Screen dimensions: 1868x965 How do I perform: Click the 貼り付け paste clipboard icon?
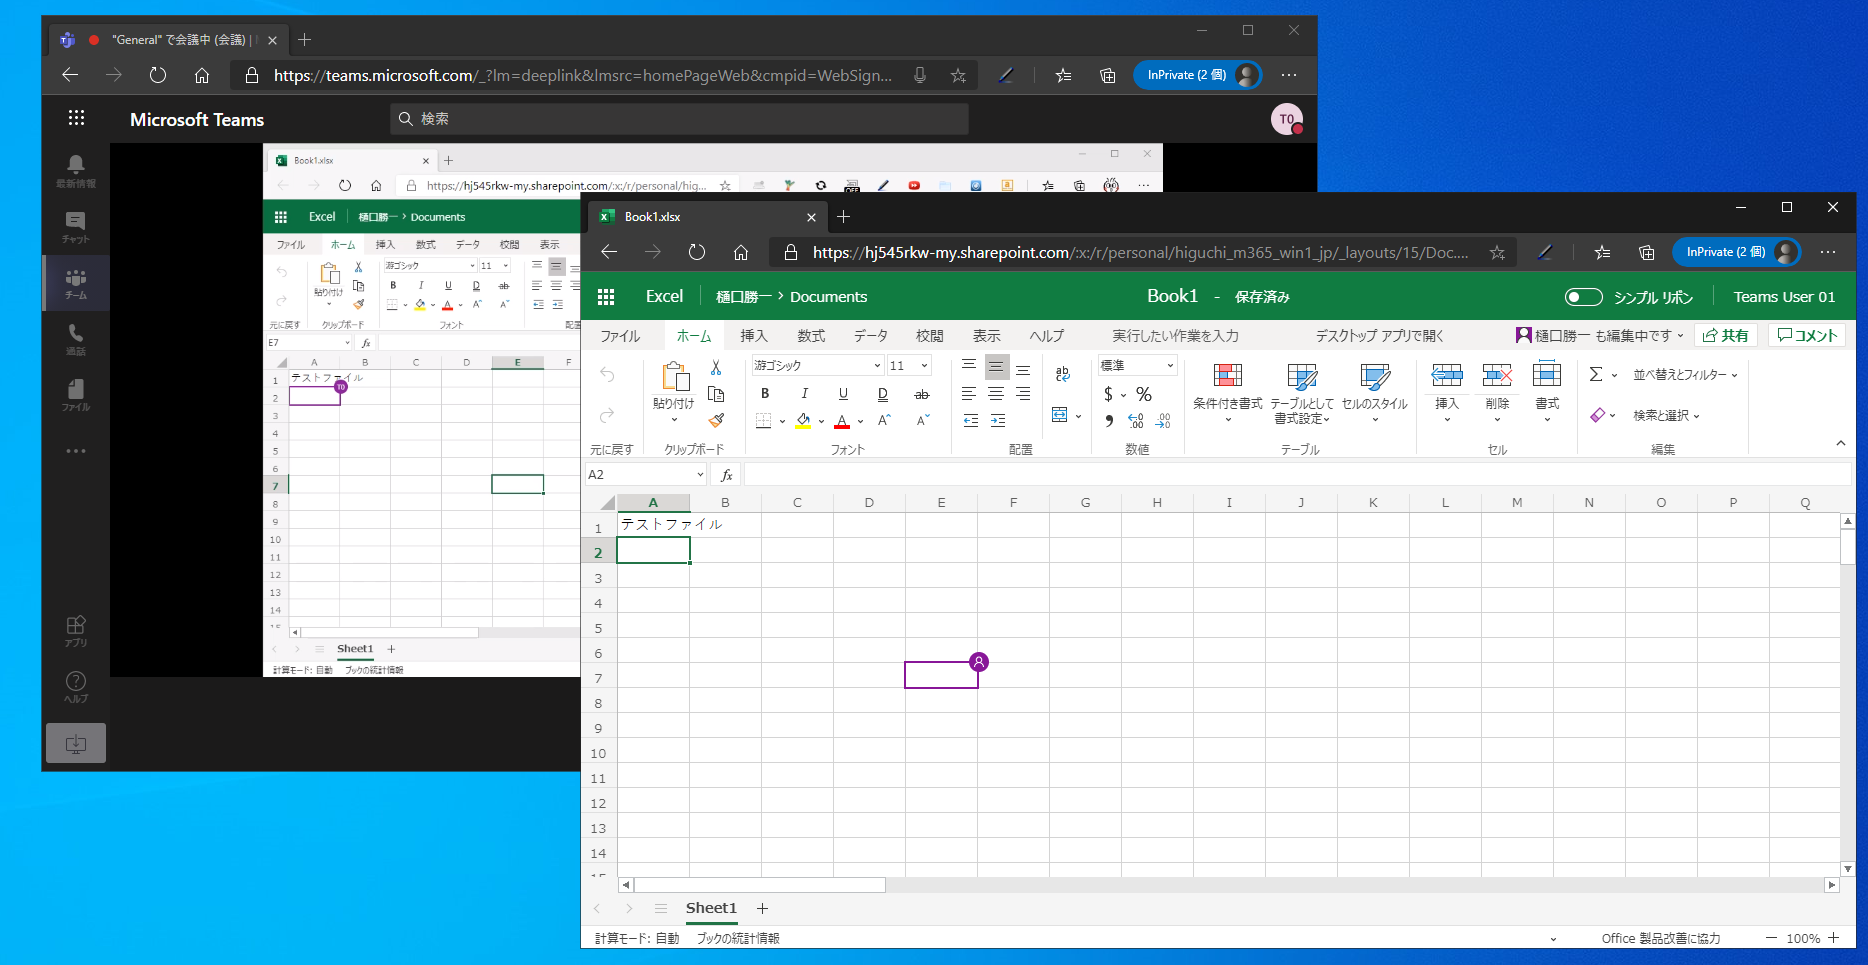pyautogui.click(x=674, y=377)
